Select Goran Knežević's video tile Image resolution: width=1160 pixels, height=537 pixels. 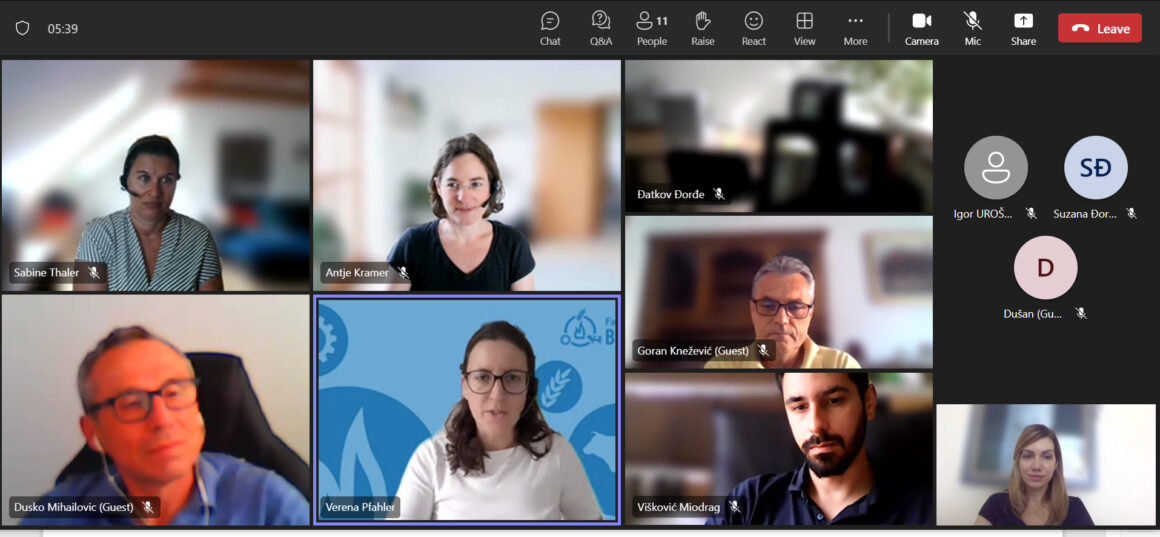[x=778, y=292]
